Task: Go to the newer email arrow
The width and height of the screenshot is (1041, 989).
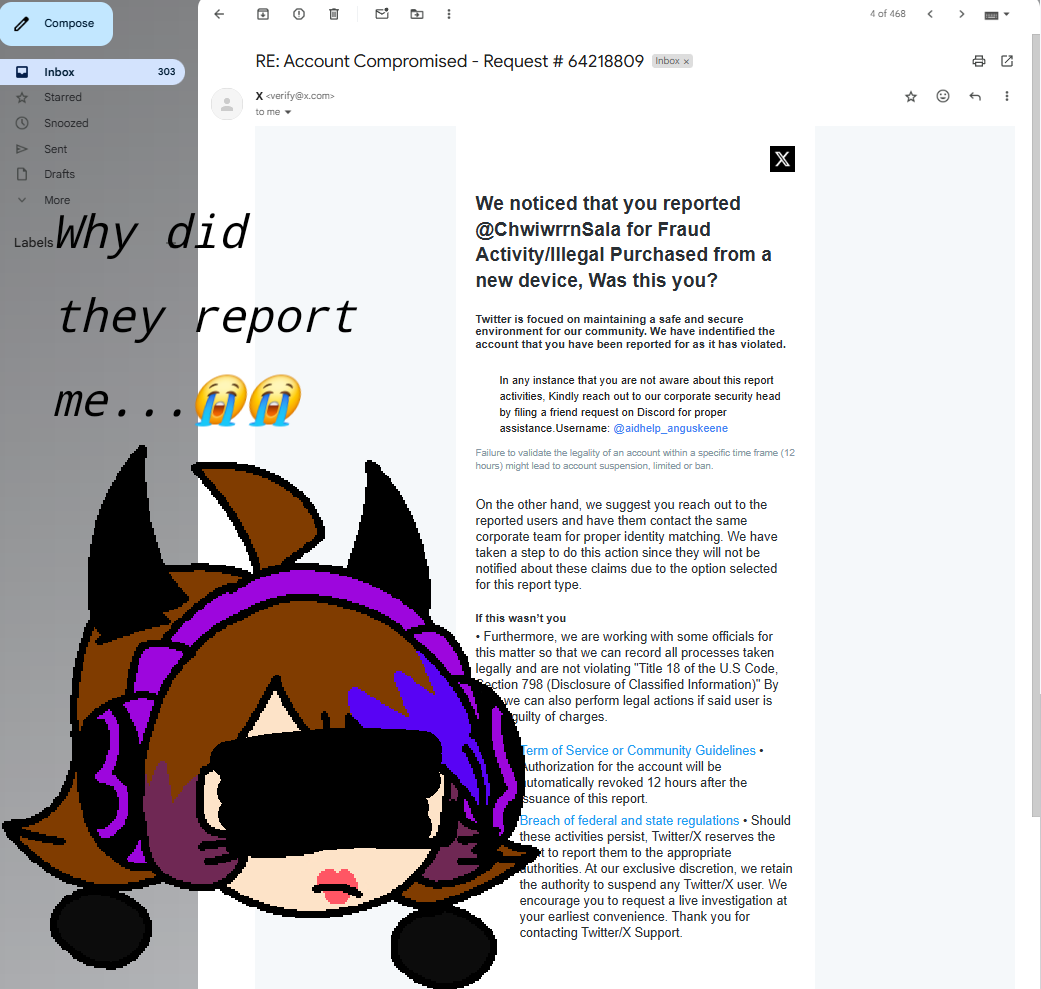Action: (930, 14)
